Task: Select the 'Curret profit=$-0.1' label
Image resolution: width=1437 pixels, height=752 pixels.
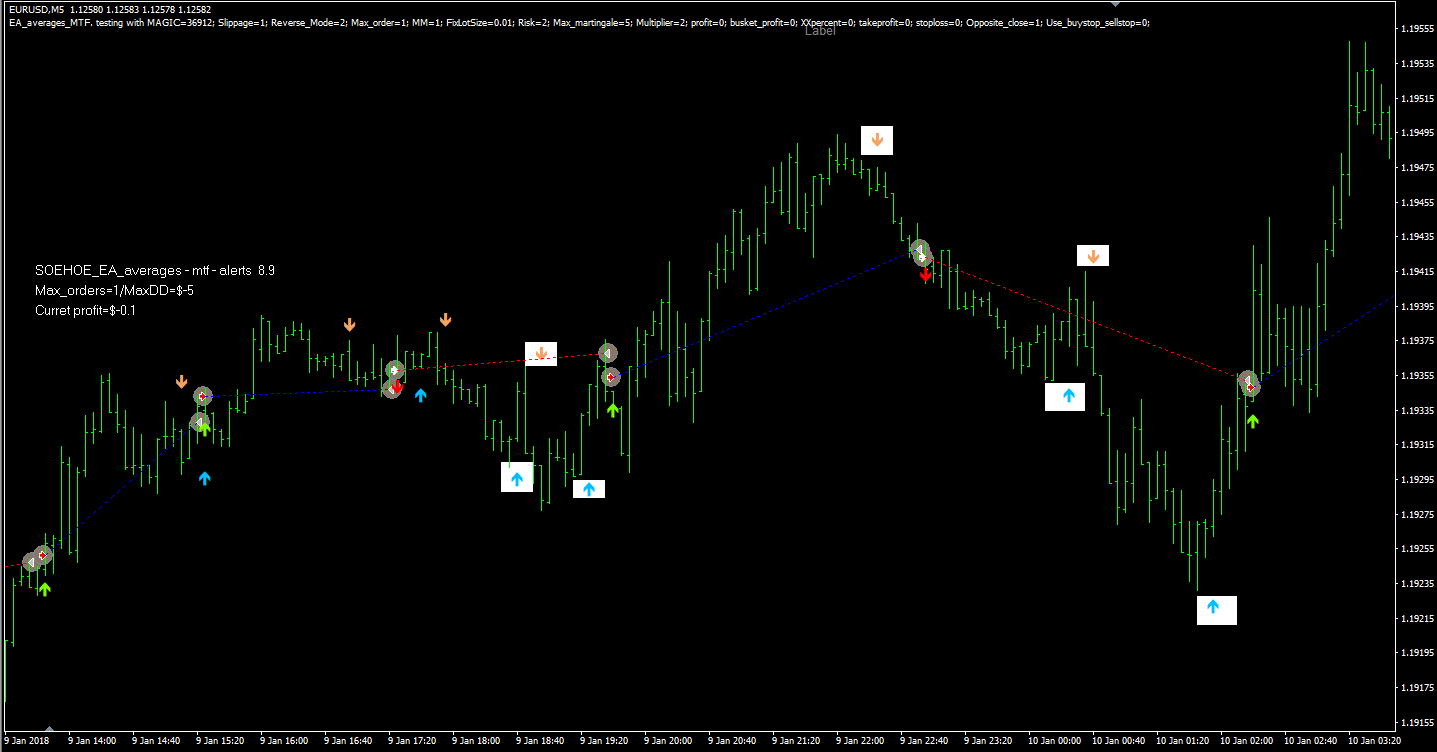Action: point(85,311)
